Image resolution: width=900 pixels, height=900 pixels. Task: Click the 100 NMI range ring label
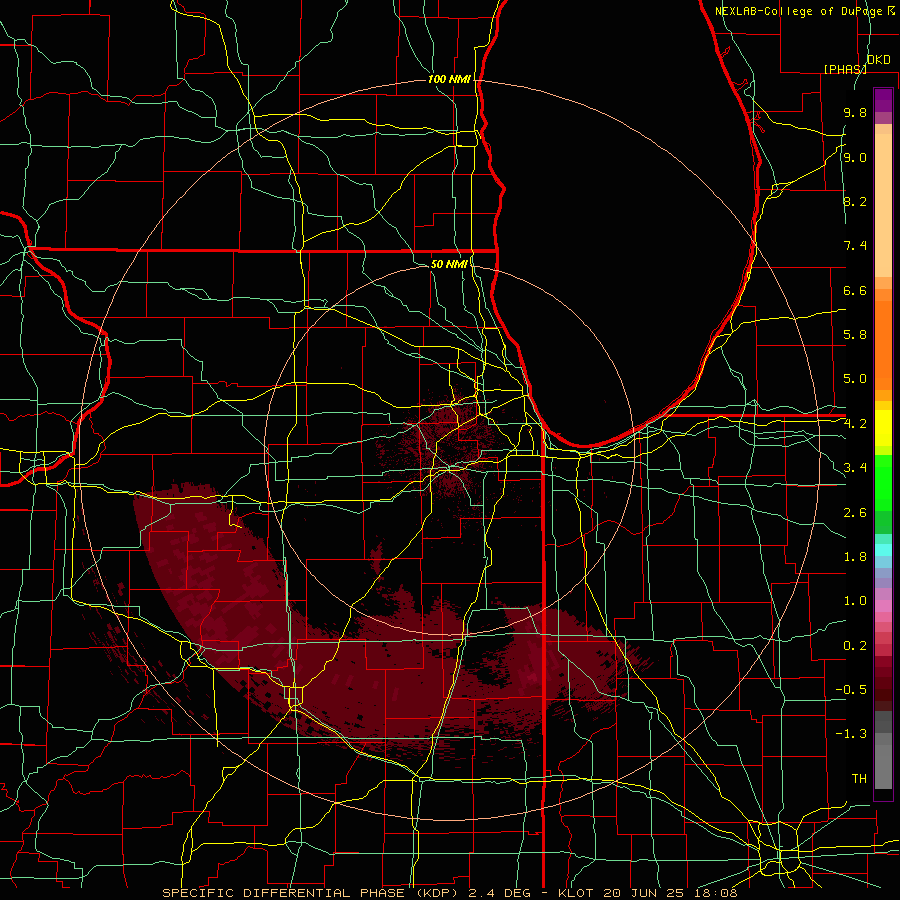[x=449, y=79]
